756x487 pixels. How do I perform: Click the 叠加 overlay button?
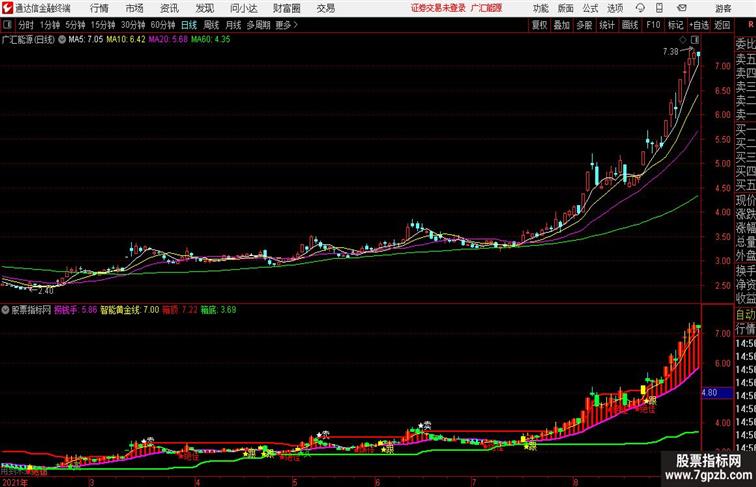click(x=562, y=25)
